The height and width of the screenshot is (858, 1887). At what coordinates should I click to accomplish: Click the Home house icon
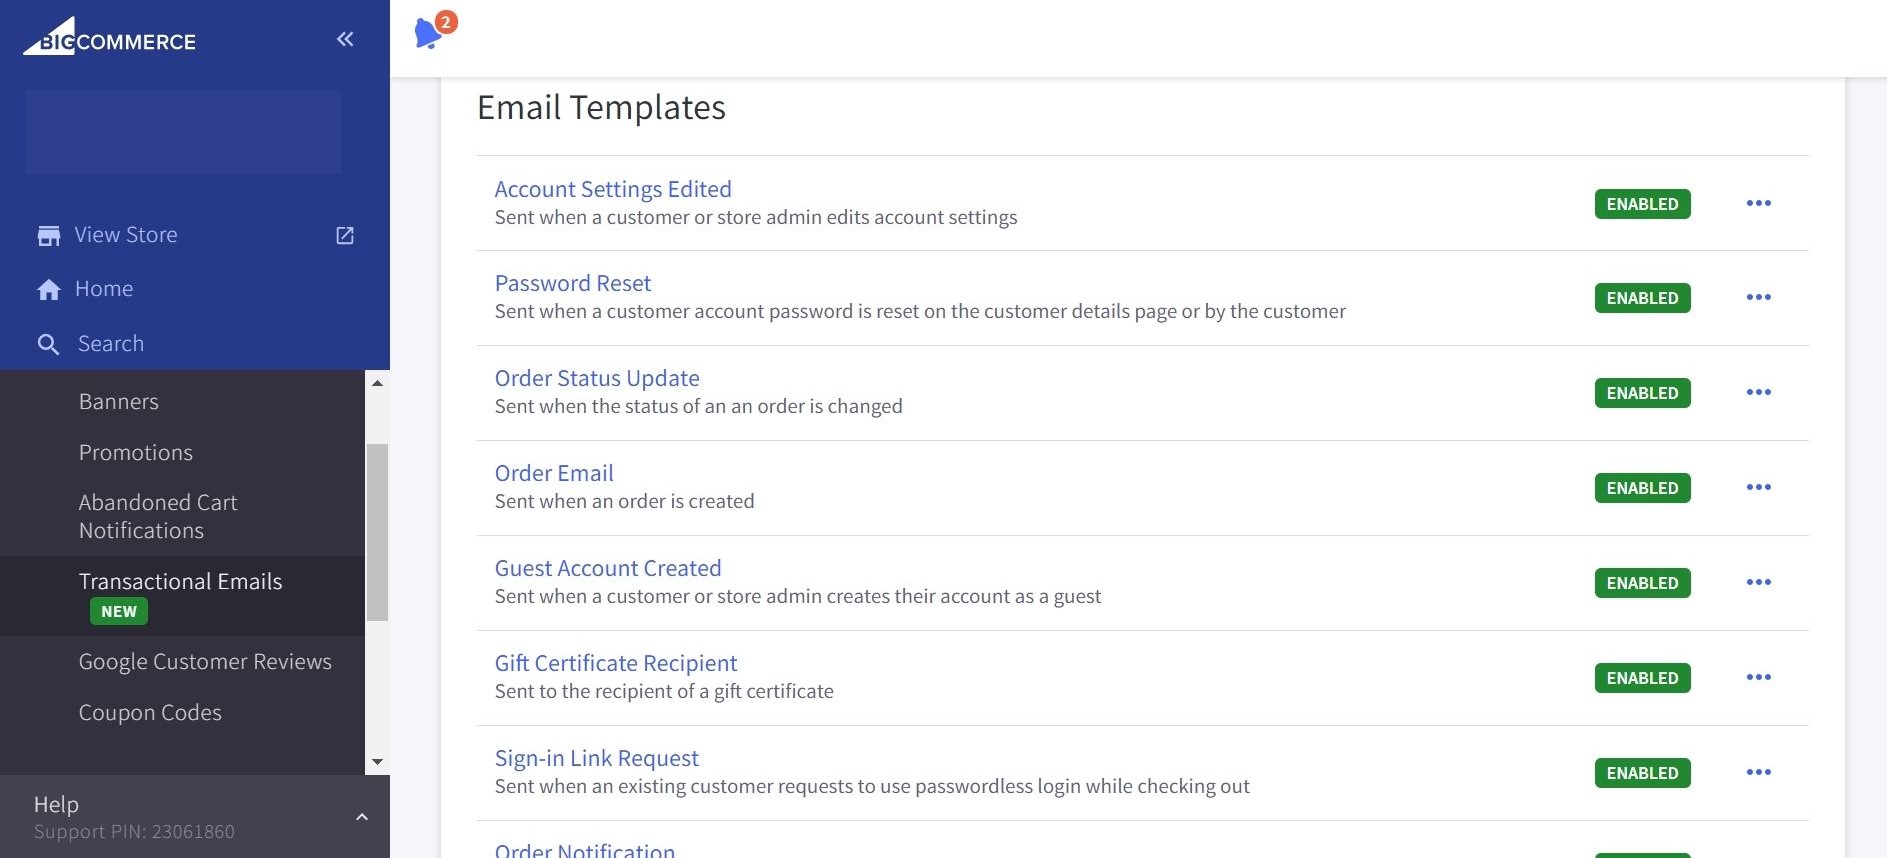[x=48, y=289]
